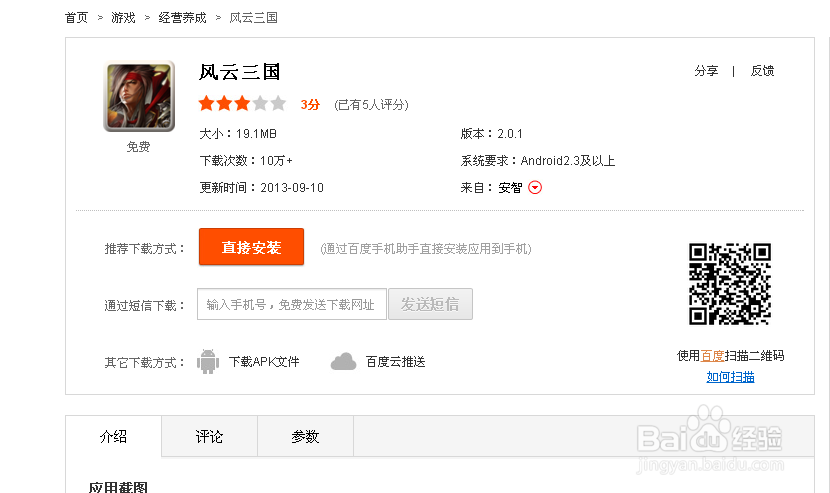Open the 如何扫描 help link
Viewport: 830px width, 493px height.
(x=730, y=377)
